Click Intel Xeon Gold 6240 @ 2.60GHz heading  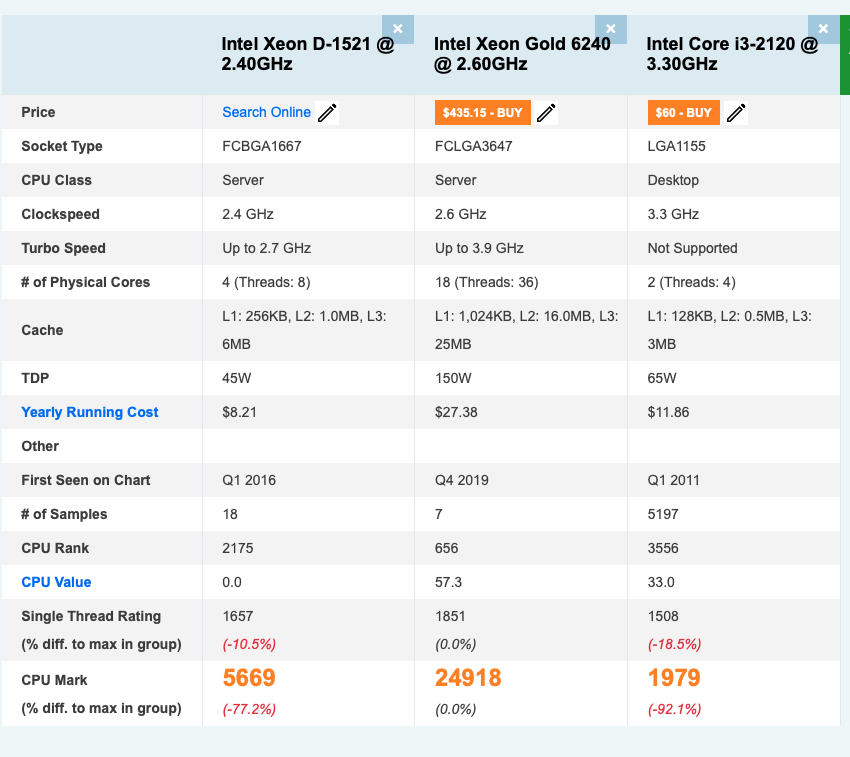pos(521,54)
